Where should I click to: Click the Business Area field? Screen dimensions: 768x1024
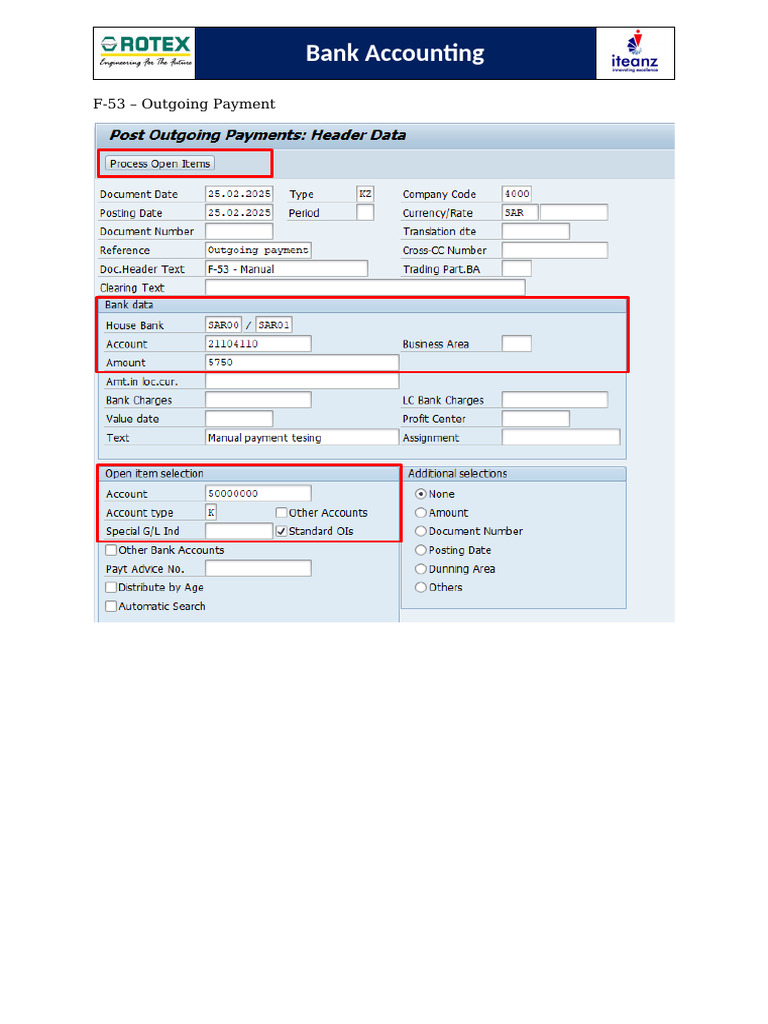pyautogui.click(x=517, y=344)
